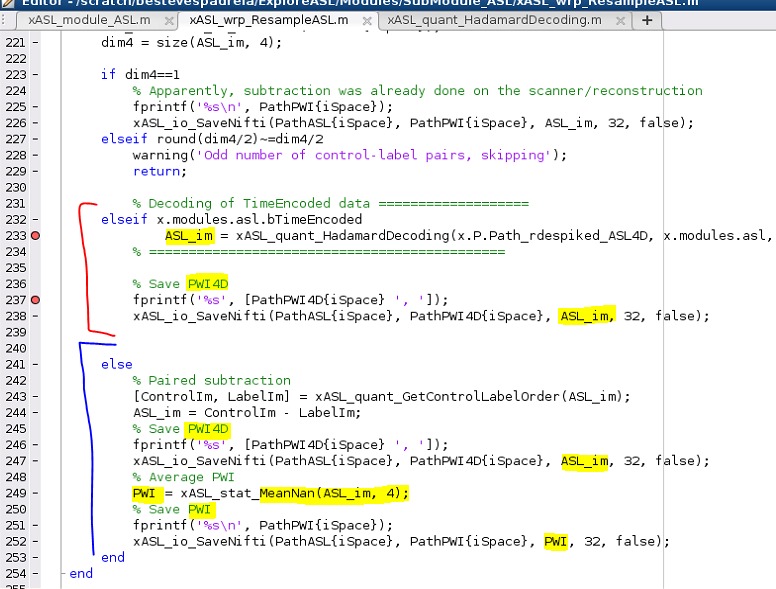Image resolution: width=776 pixels, height=589 pixels.
Task: Click 'dim4 = size(ASL_im, 4);' line
Action: point(192,43)
